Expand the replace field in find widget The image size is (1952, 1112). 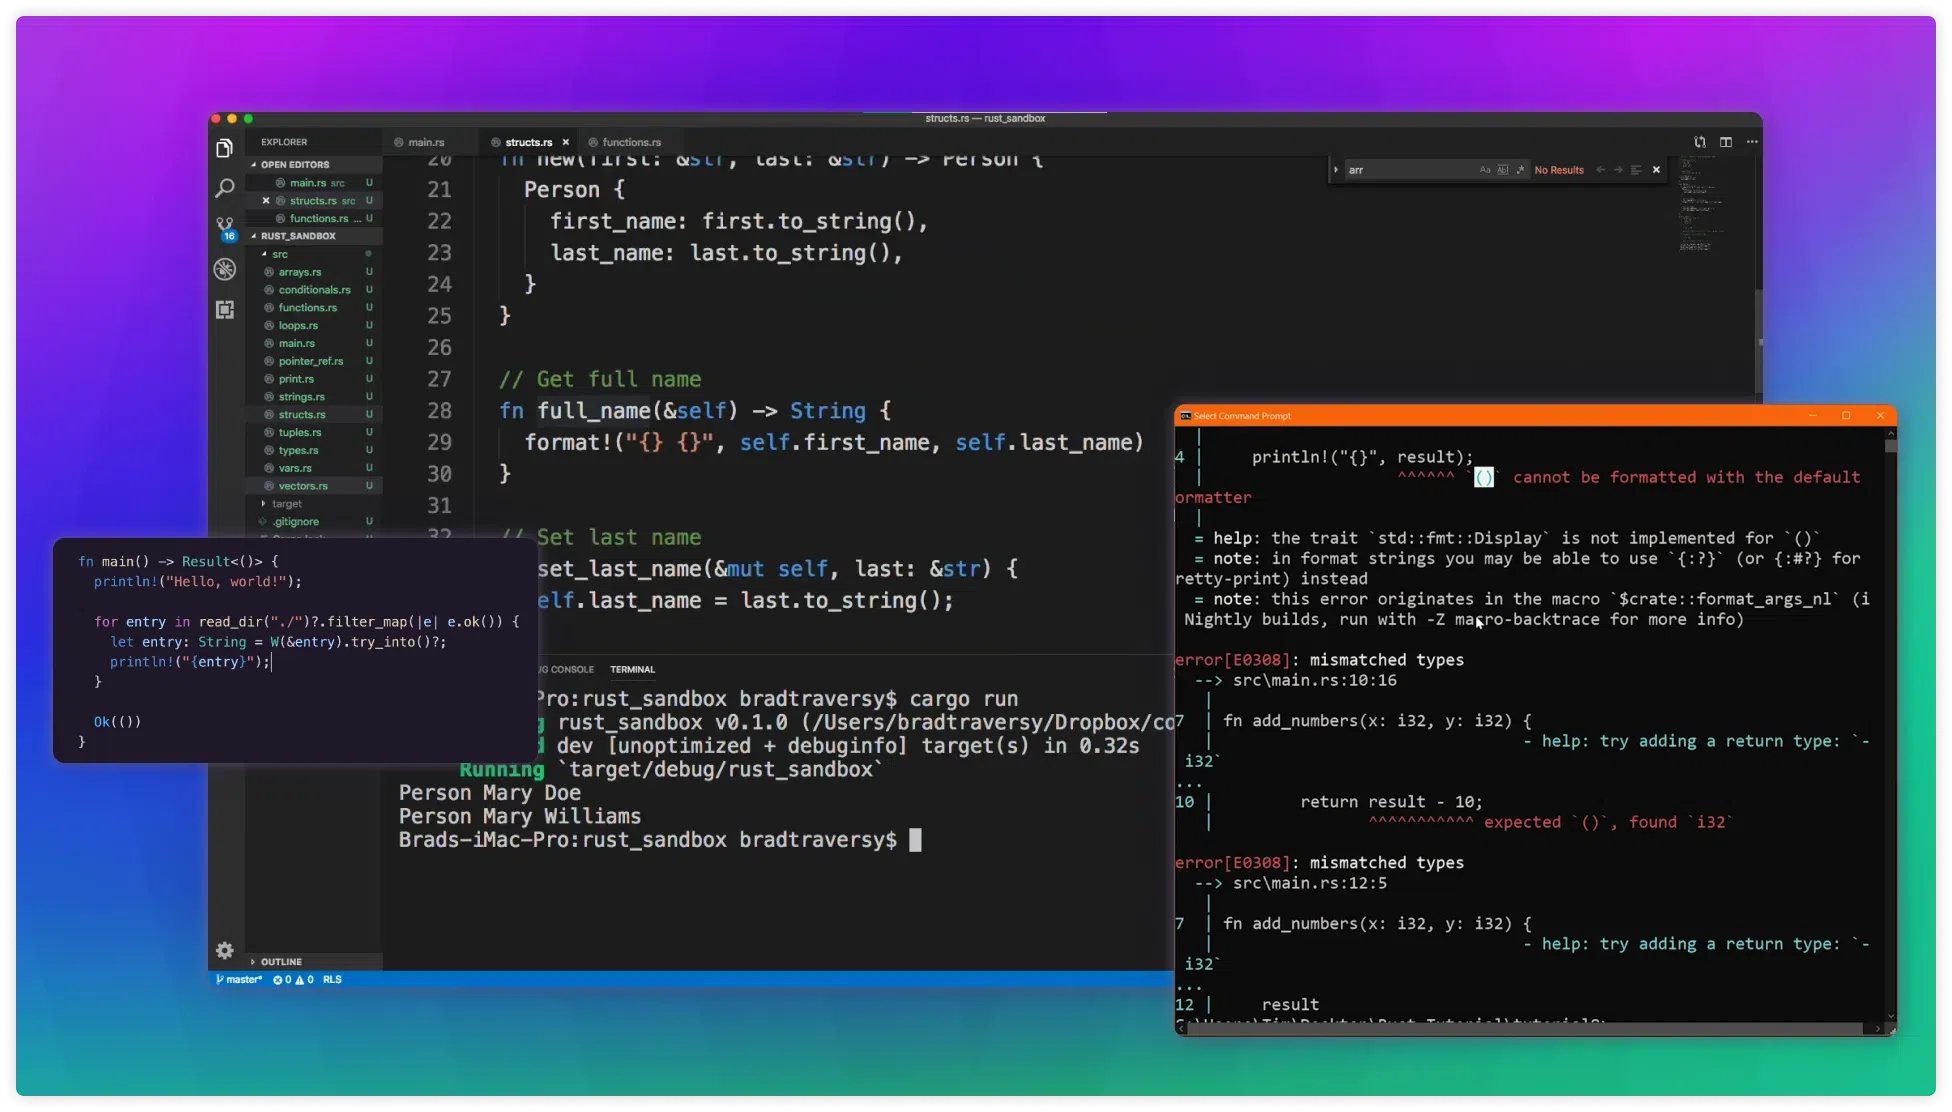[x=1336, y=170]
